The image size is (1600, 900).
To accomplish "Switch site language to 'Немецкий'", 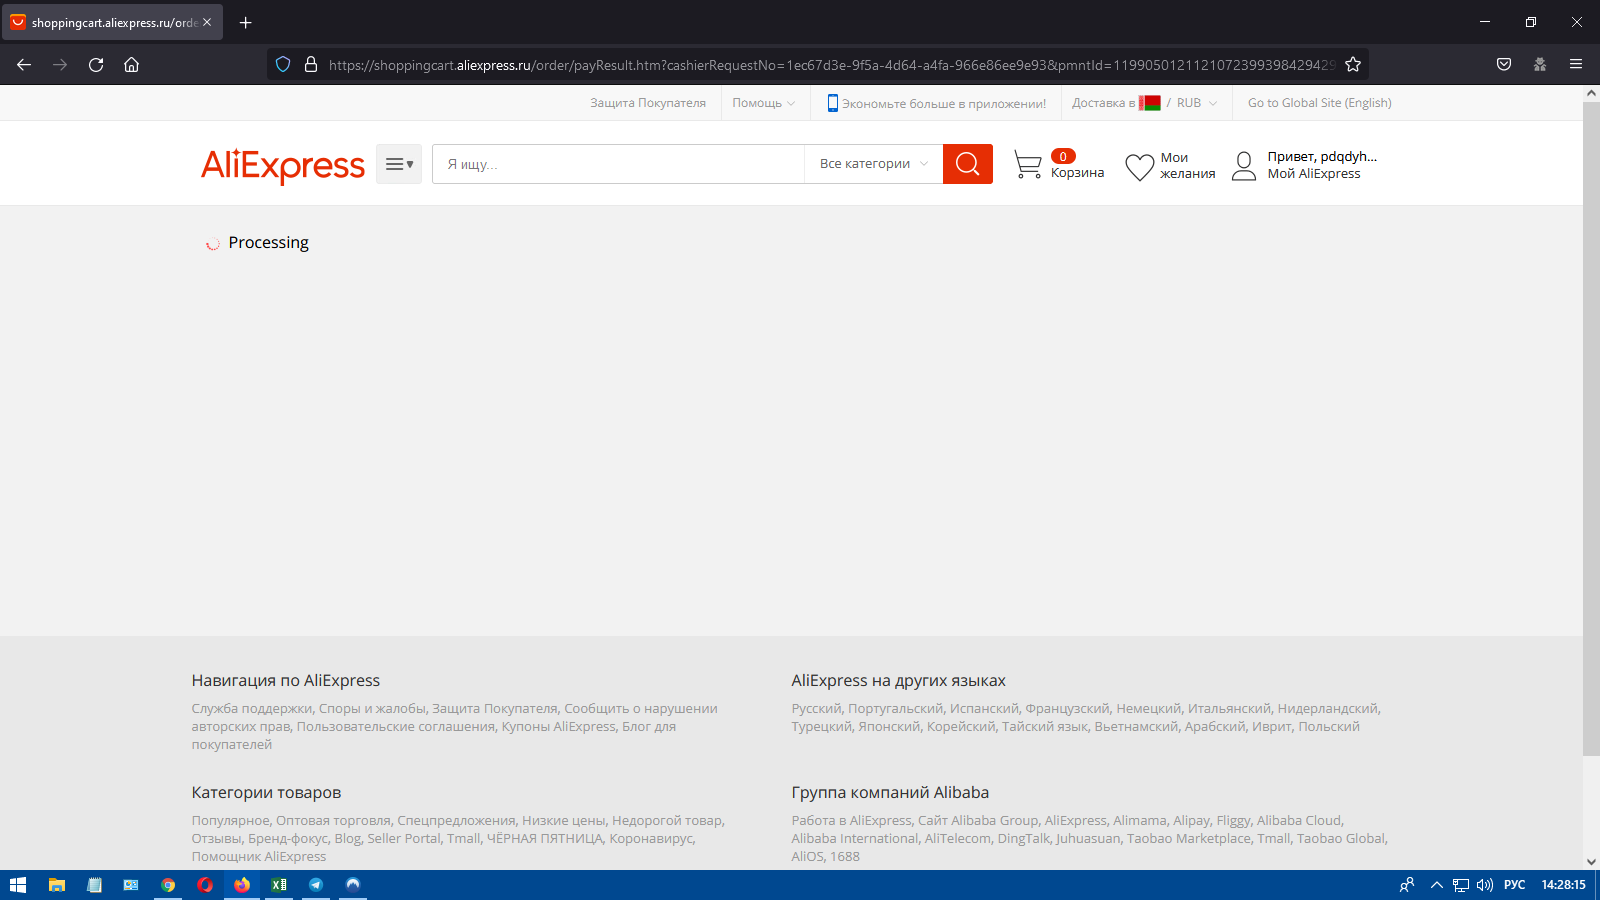I will 1148,709.
